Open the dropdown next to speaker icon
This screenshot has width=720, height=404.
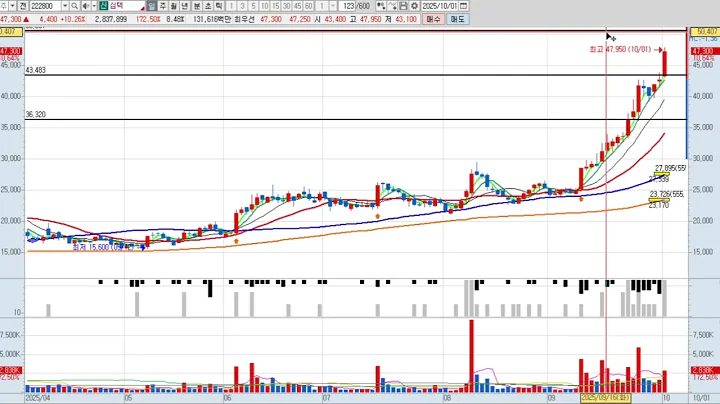[x=94, y=6]
